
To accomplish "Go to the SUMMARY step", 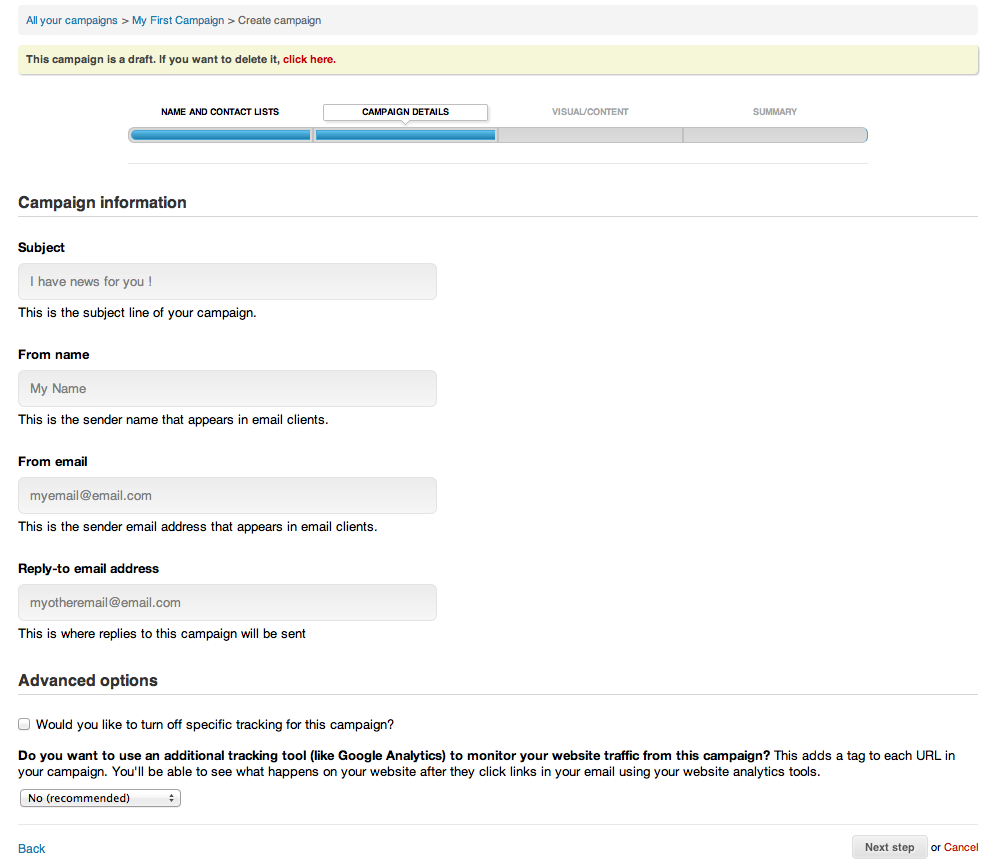I will pos(774,111).
